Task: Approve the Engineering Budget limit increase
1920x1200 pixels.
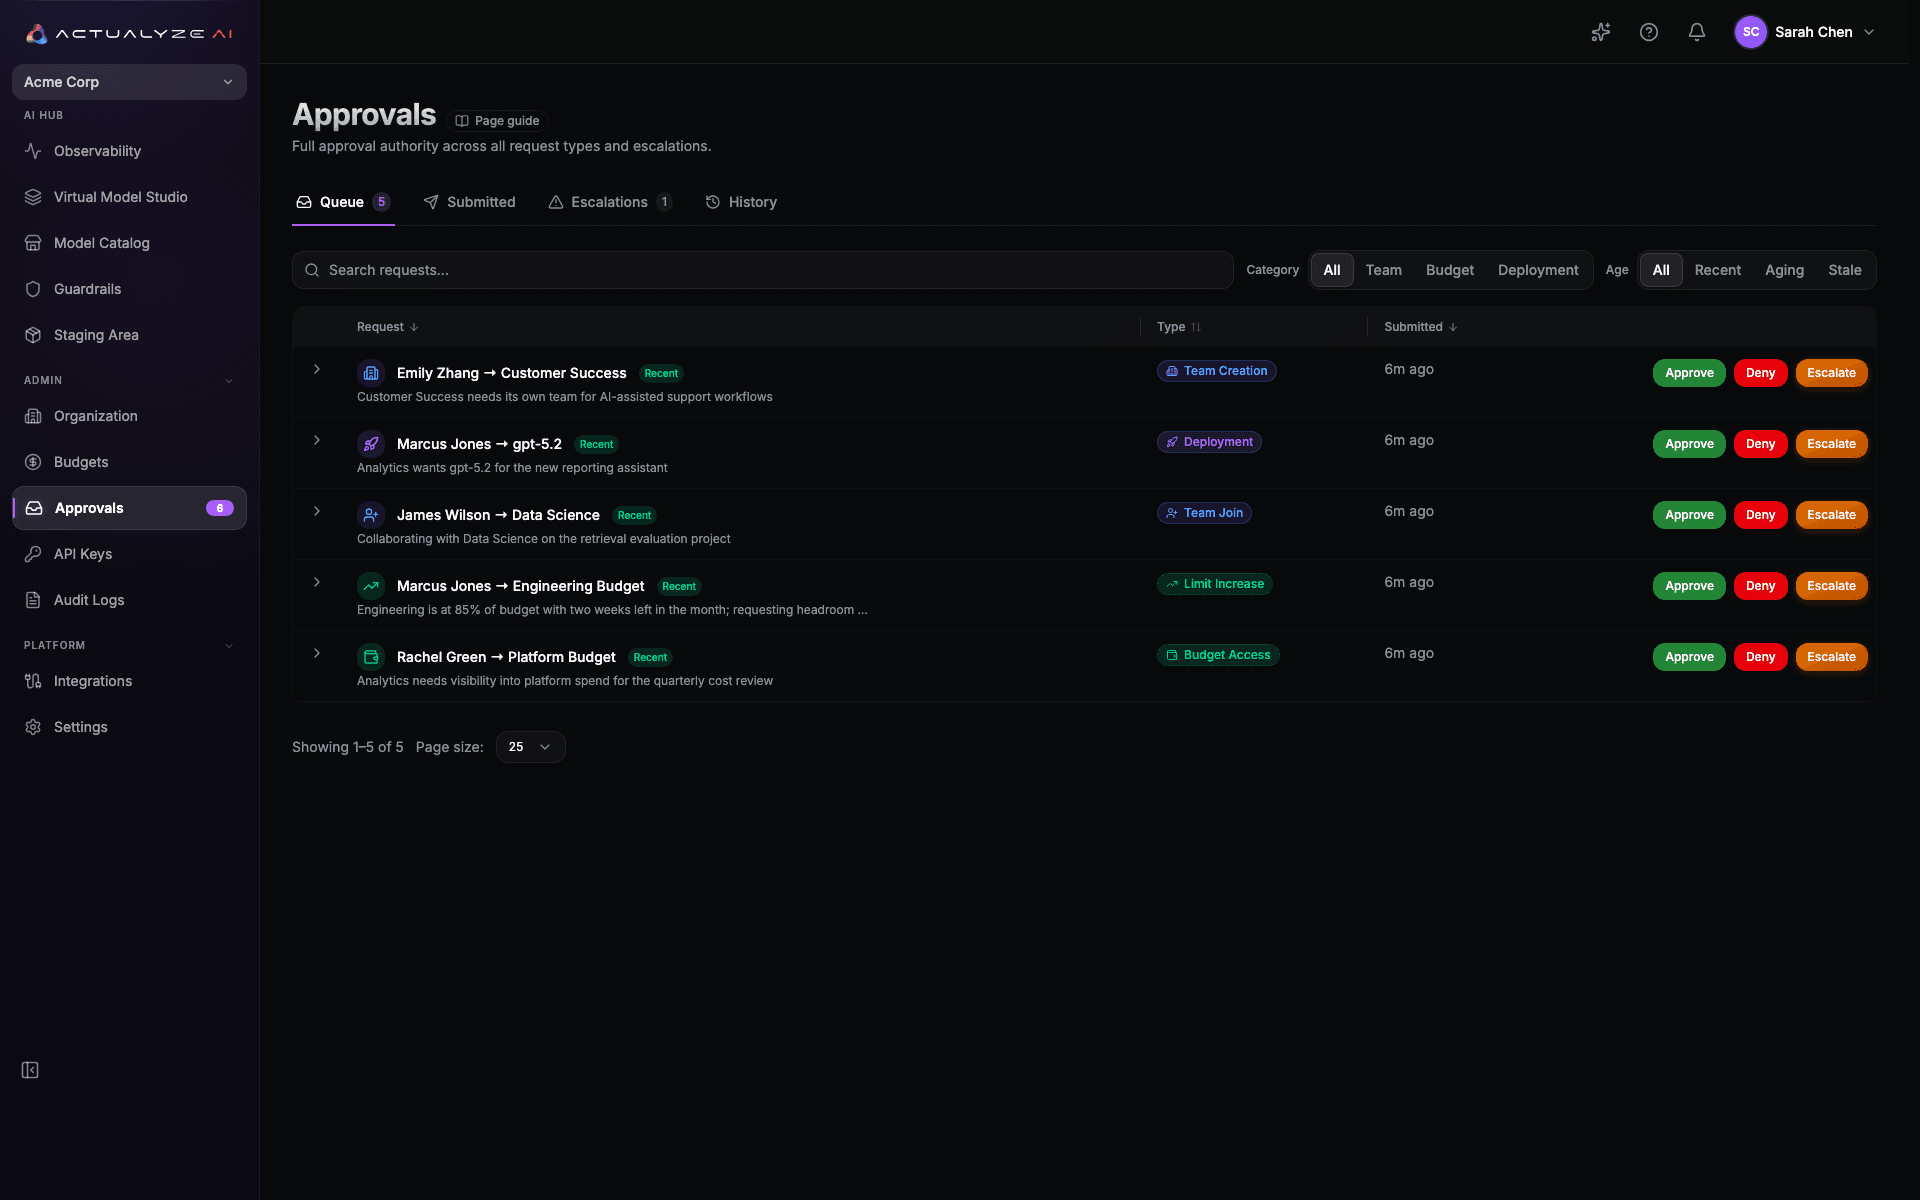Action: pyautogui.click(x=1689, y=586)
